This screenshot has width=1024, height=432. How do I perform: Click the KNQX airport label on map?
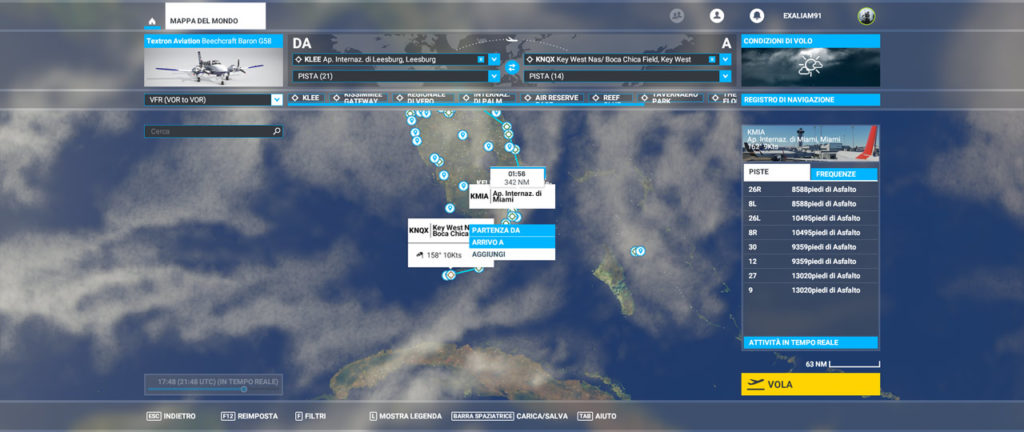(439, 230)
